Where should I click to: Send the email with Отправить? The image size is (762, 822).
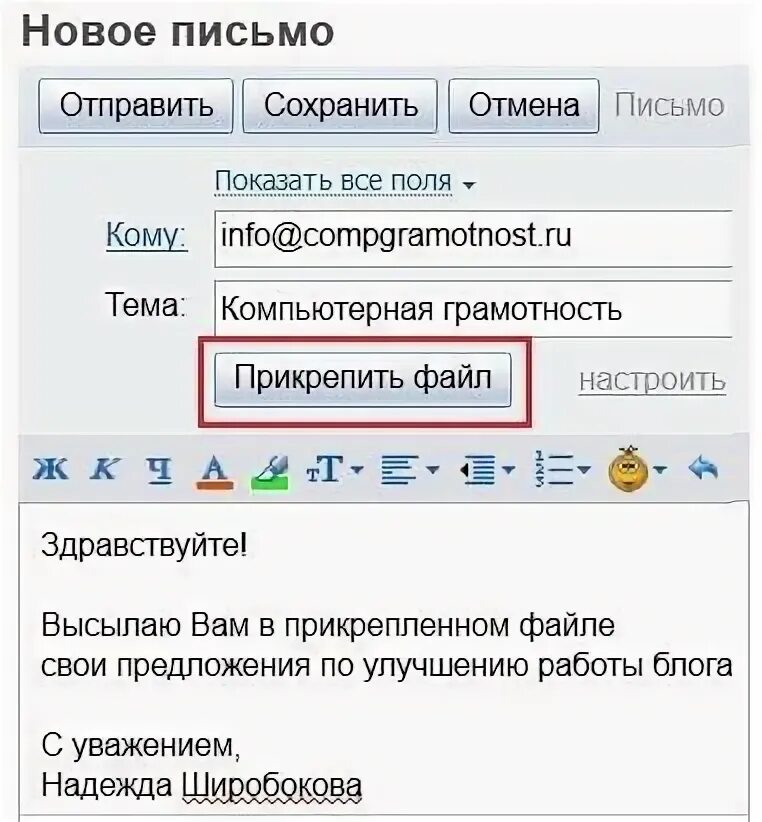136,105
